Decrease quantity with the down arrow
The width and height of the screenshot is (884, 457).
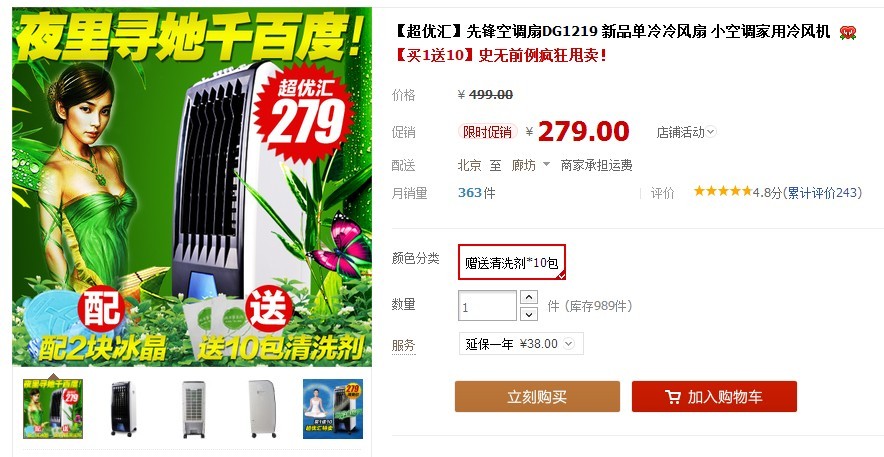coord(528,314)
